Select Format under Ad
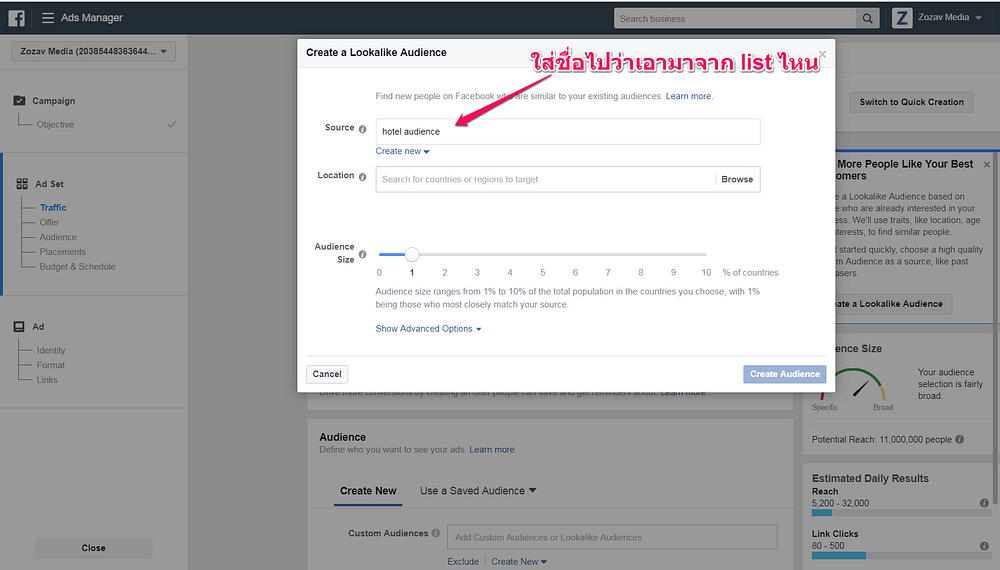Image resolution: width=1000 pixels, height=570 pixels. tap(51, 365)
